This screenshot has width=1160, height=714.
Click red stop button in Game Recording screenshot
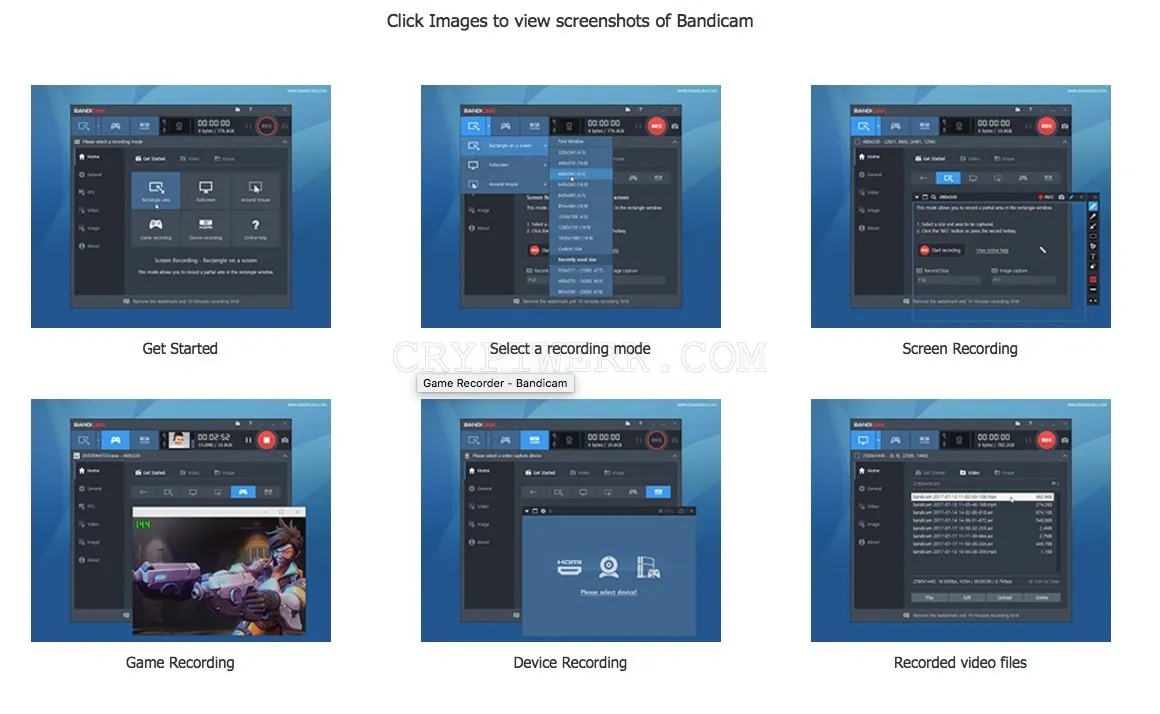[266, 440]
